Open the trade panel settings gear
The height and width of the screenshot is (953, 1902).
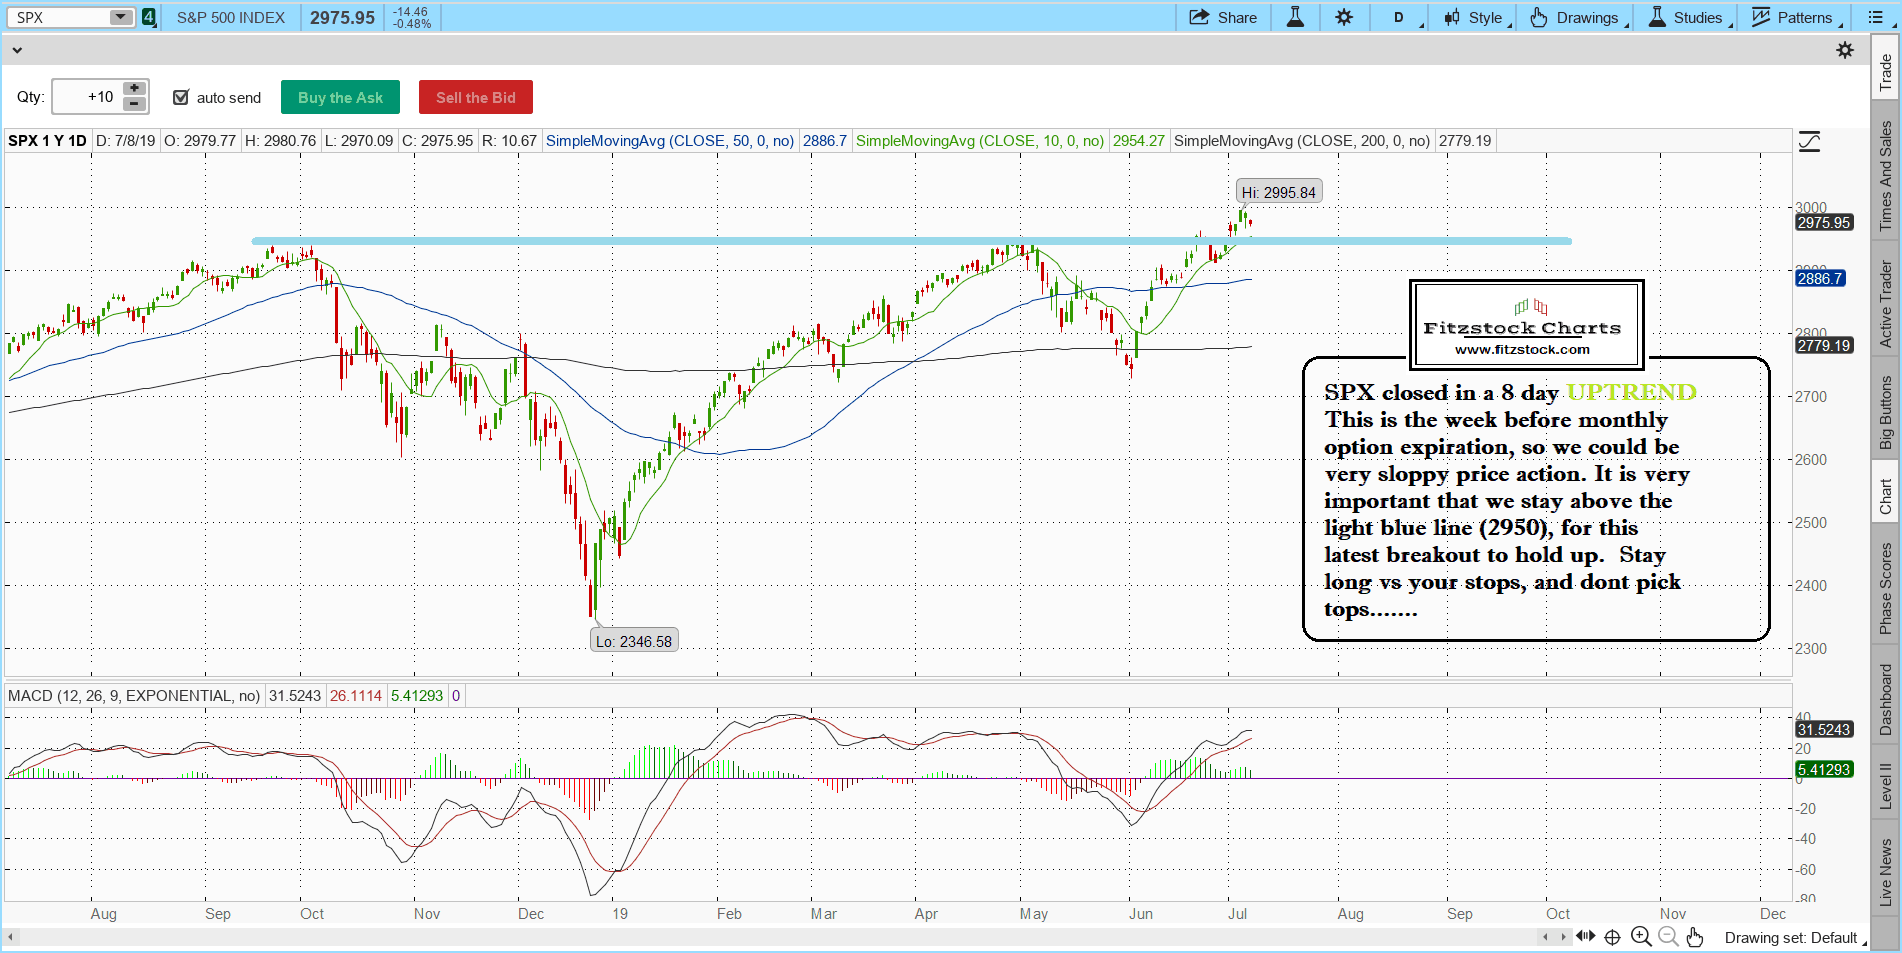[1845, 50]
